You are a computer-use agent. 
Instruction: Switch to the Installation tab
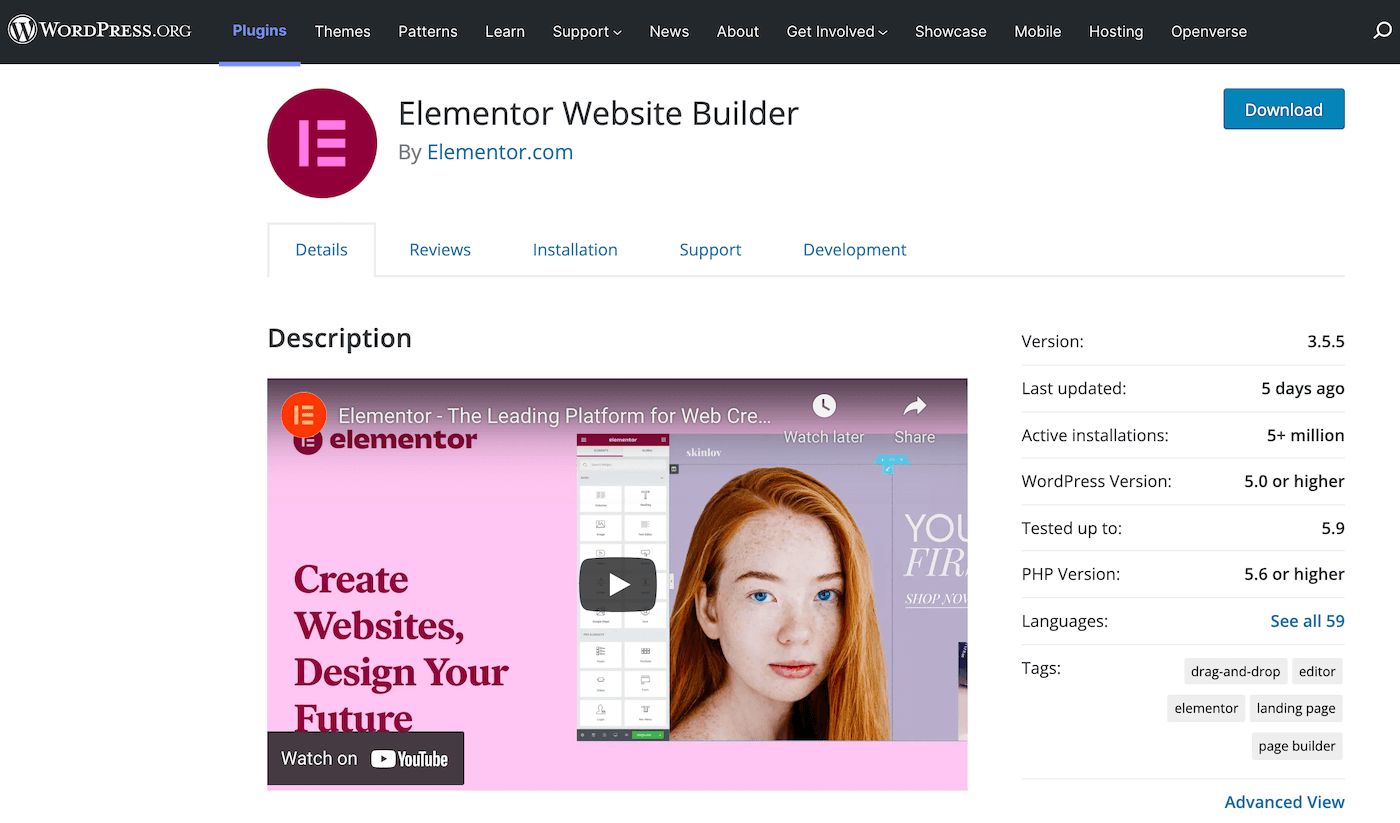pos(575,250)
